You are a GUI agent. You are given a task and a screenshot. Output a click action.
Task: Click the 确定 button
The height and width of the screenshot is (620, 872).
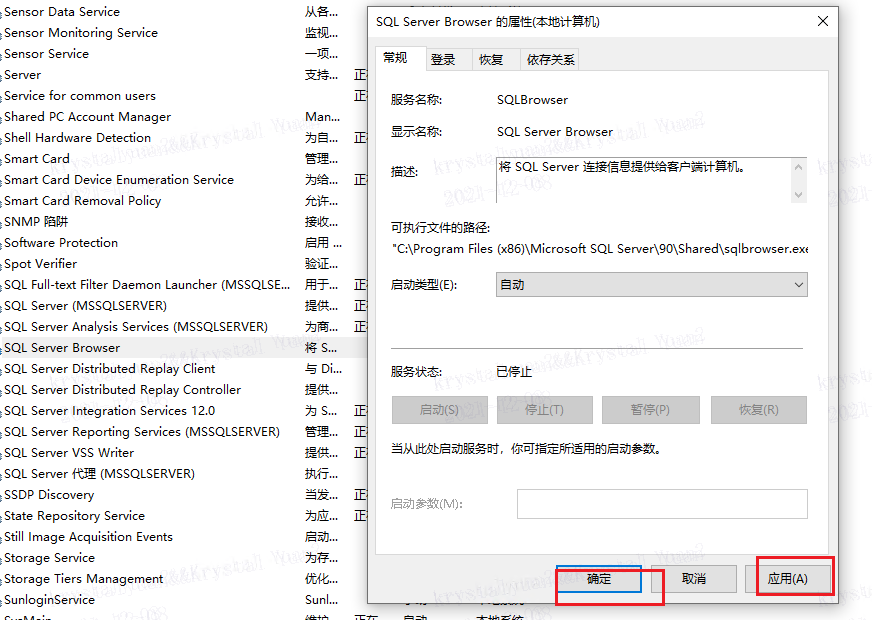[x=599, y=579]
